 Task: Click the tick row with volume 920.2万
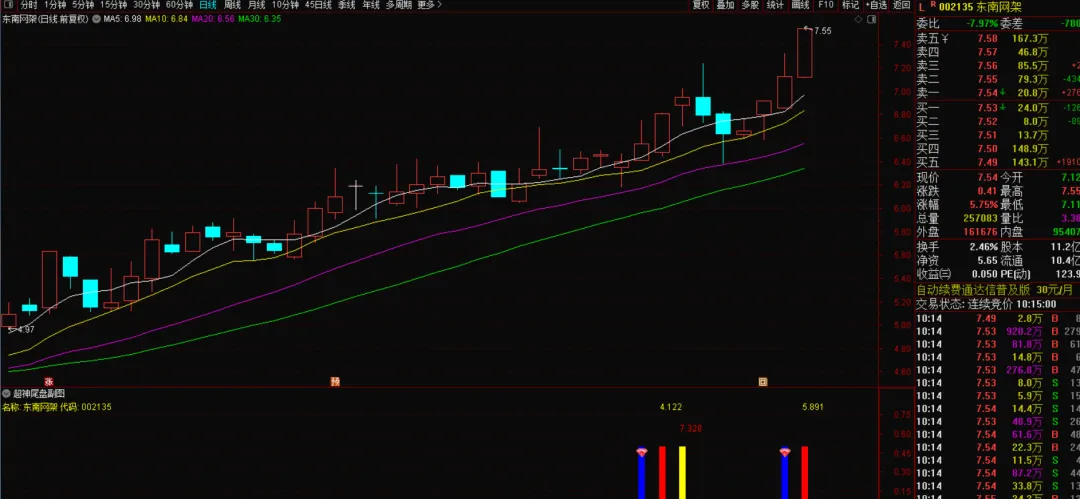pyautogui.click(x=997, y=332)
